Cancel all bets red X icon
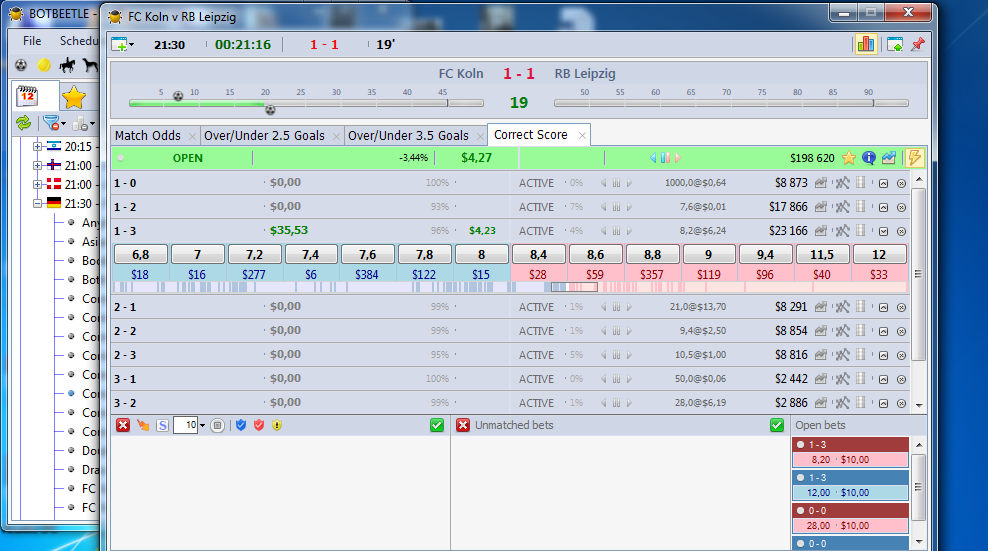This screenshot has height=551, width=988. [x=123, y=425]
